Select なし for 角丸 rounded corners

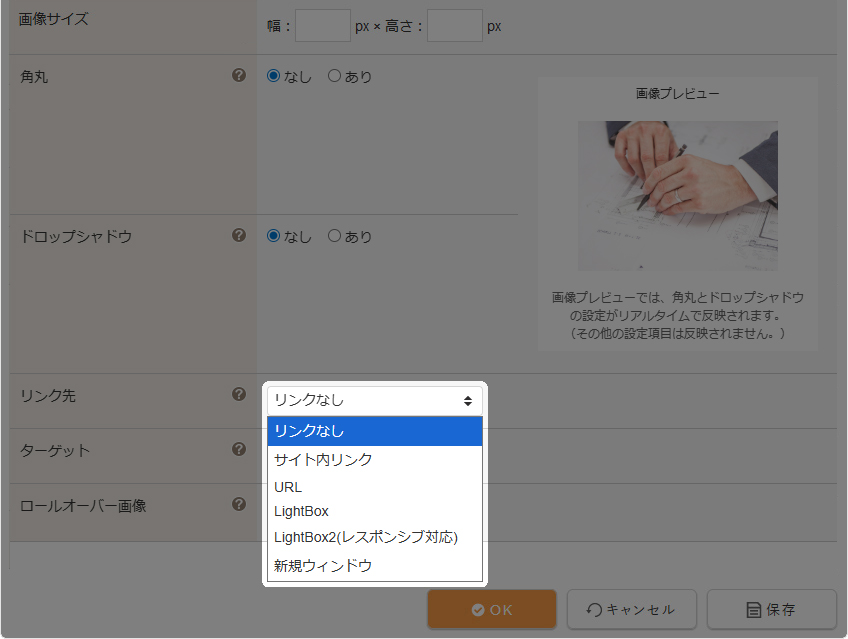tap(273, 76)
